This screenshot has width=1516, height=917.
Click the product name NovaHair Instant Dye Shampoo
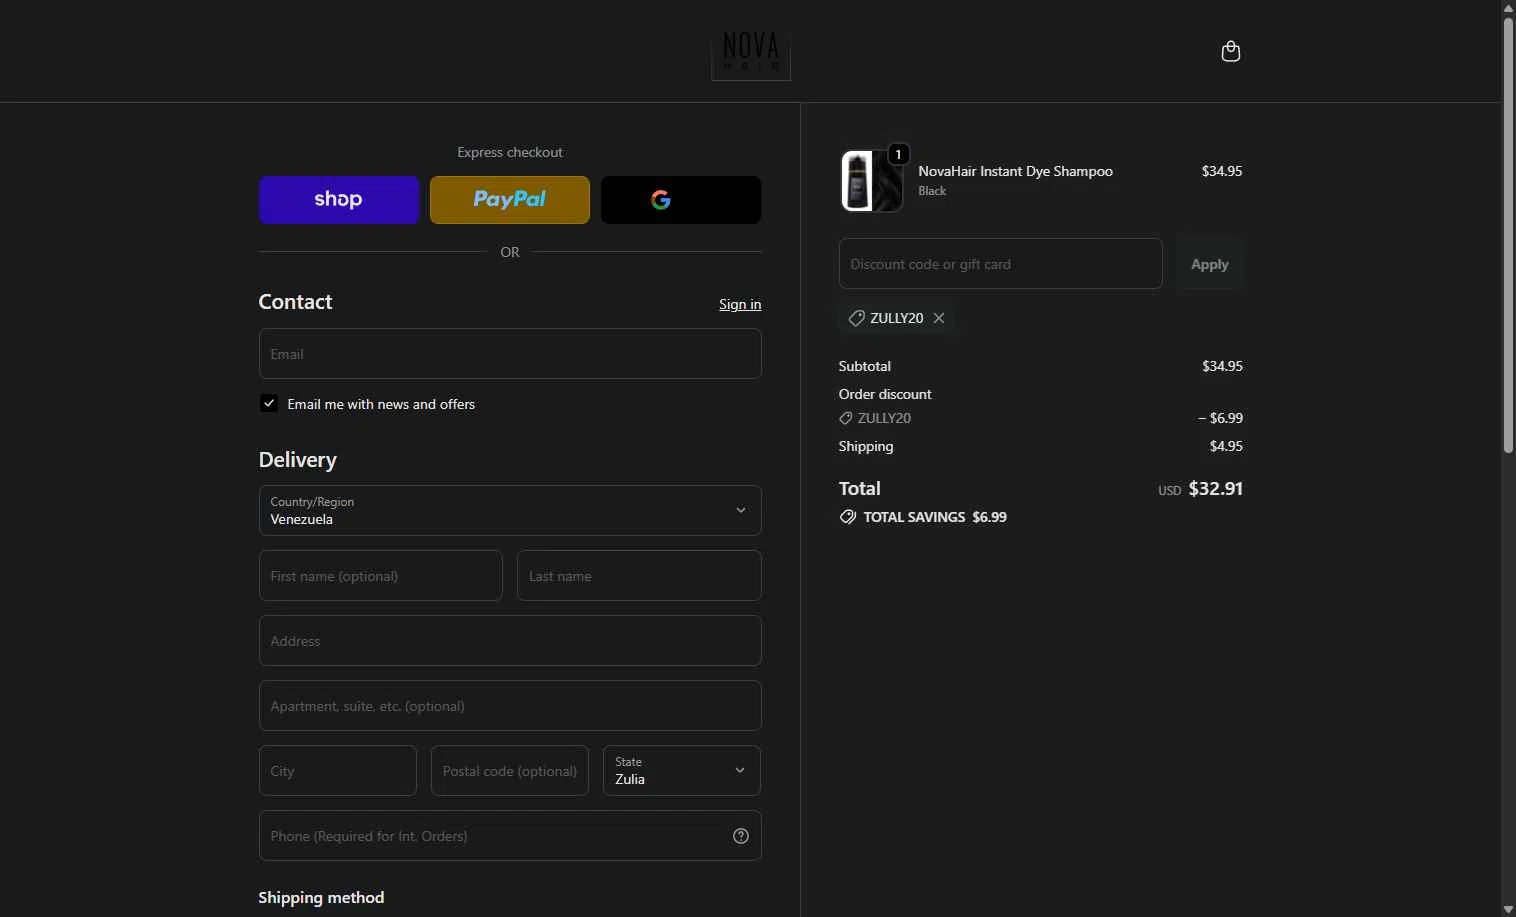pyautogui.click(x=1016, y=171)
